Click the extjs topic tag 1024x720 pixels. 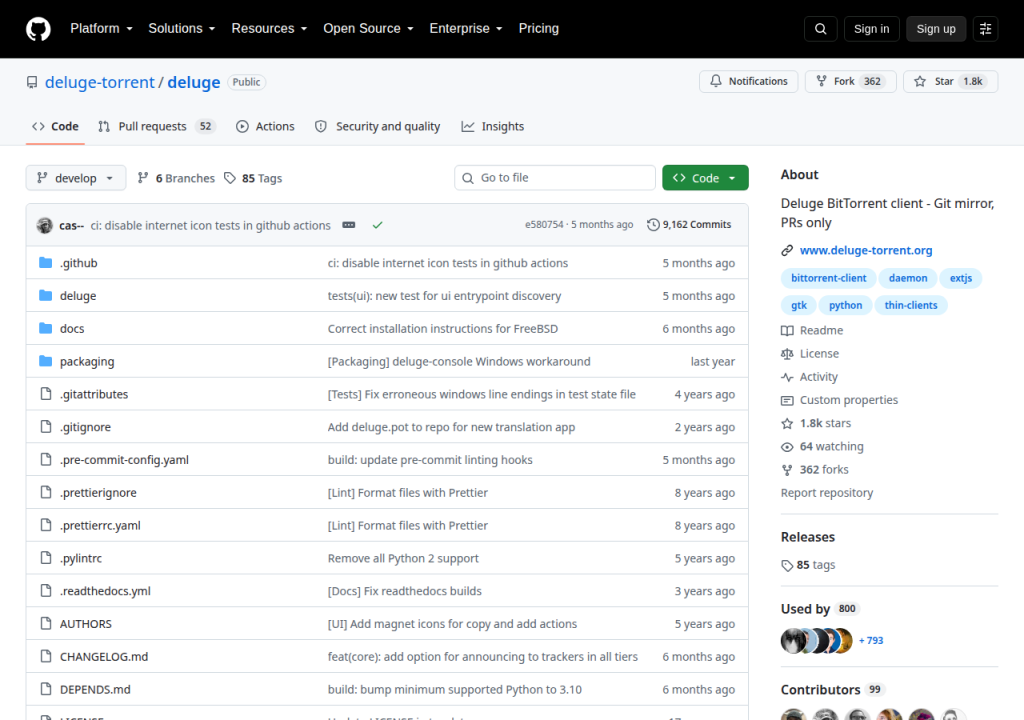coord(961,278)
